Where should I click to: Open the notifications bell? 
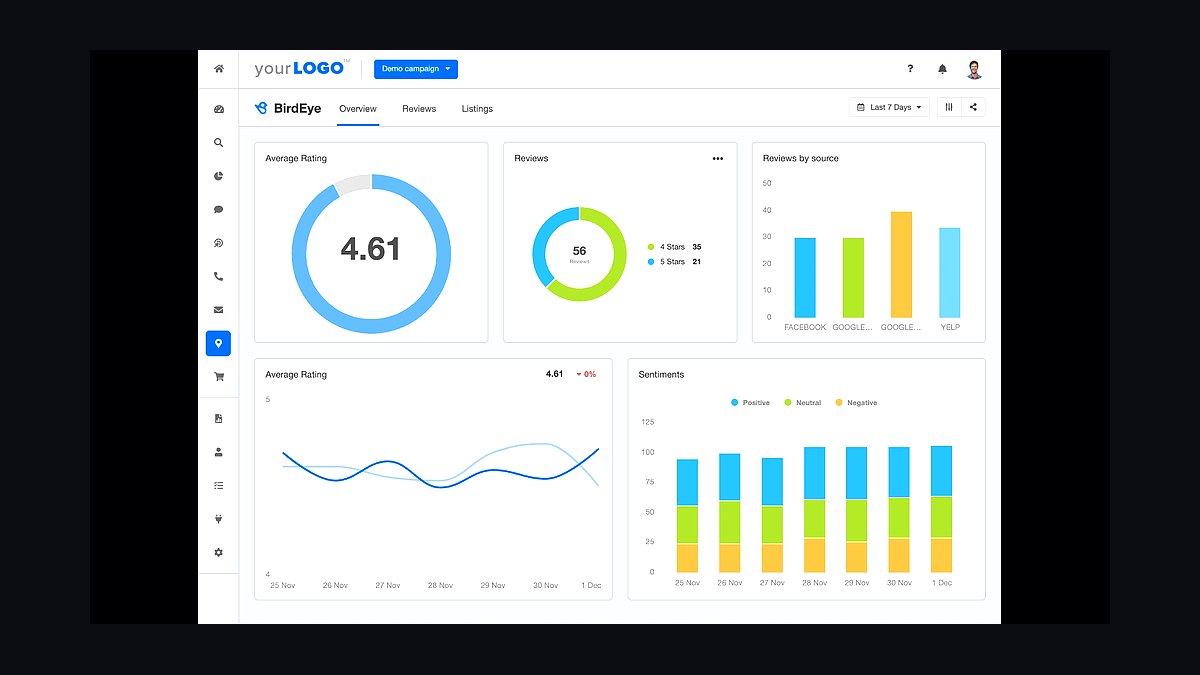tap(942, 69)
